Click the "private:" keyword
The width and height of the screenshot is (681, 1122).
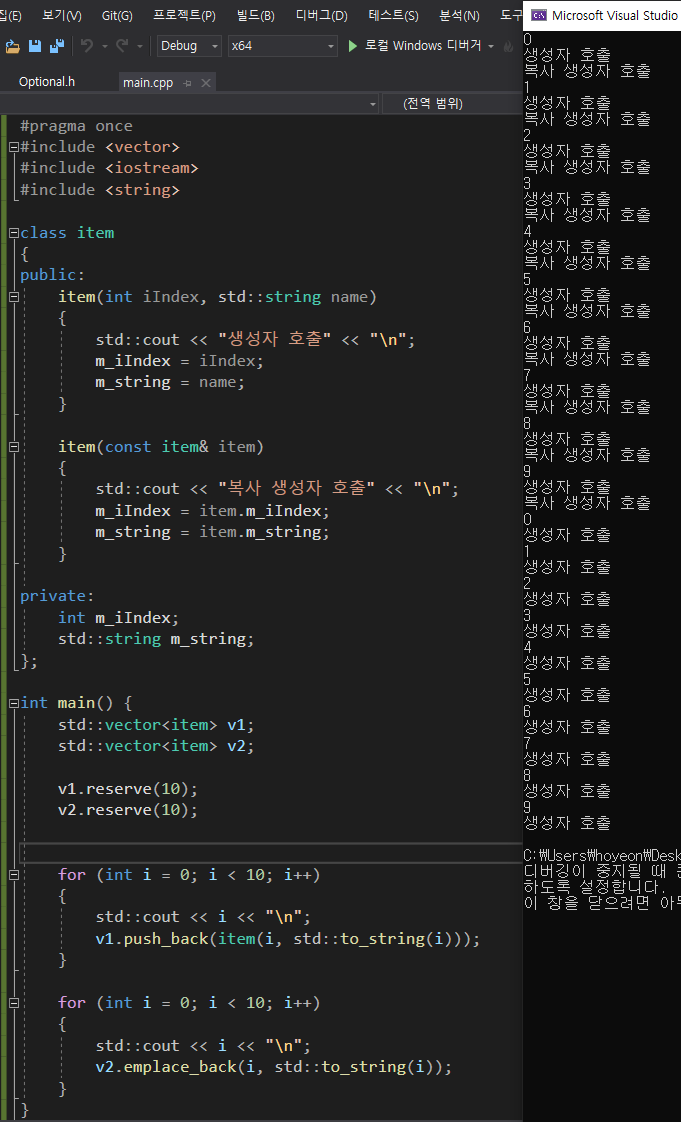point(57,596)
